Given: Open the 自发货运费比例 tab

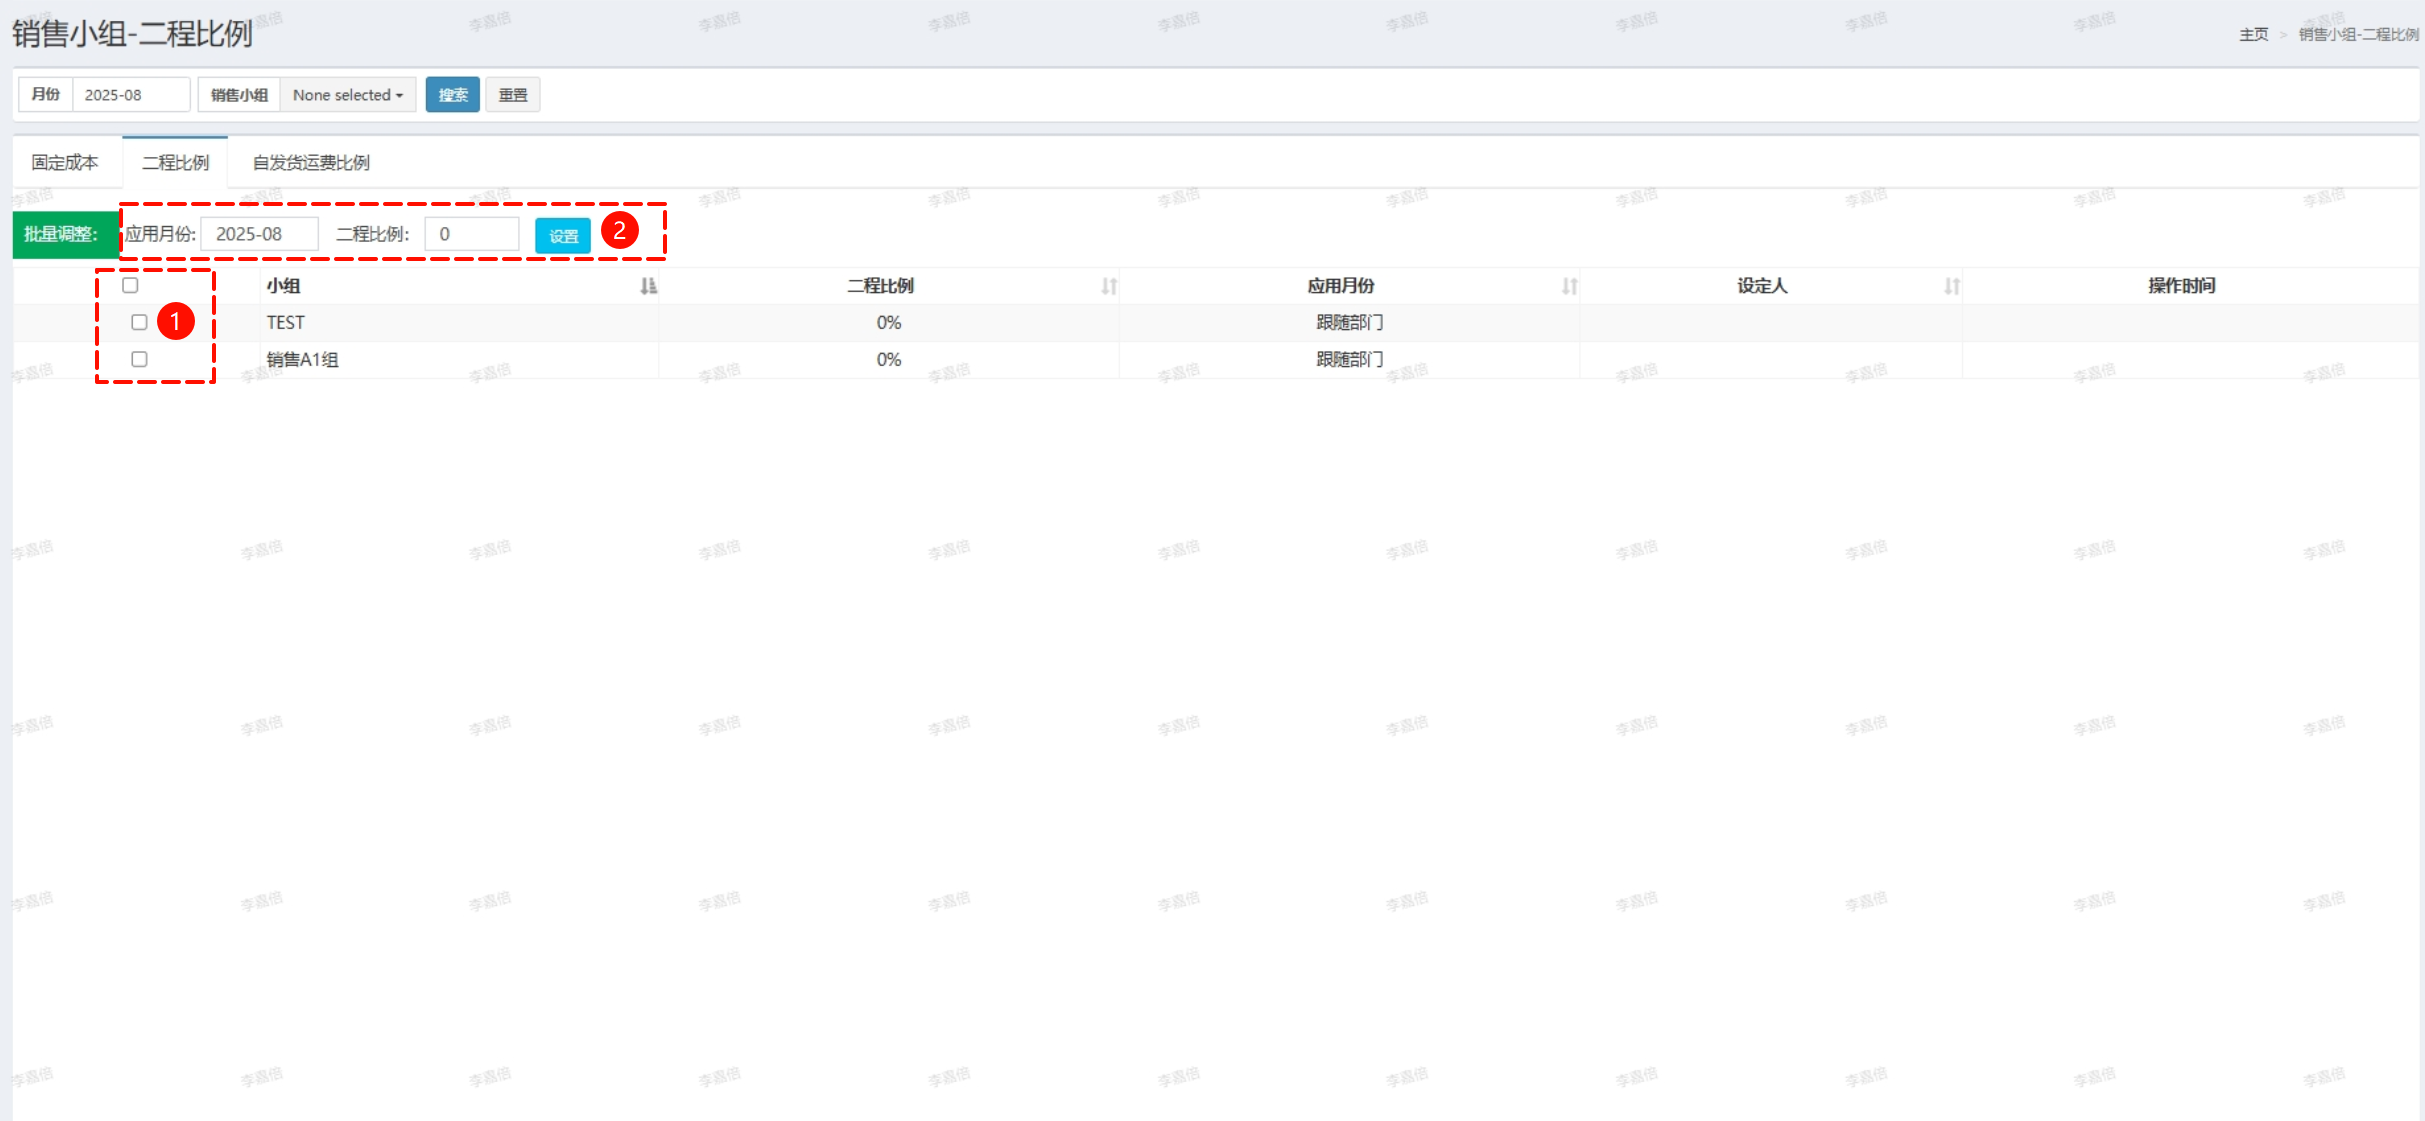Looking at the screenshot, I should click(311, 162).
